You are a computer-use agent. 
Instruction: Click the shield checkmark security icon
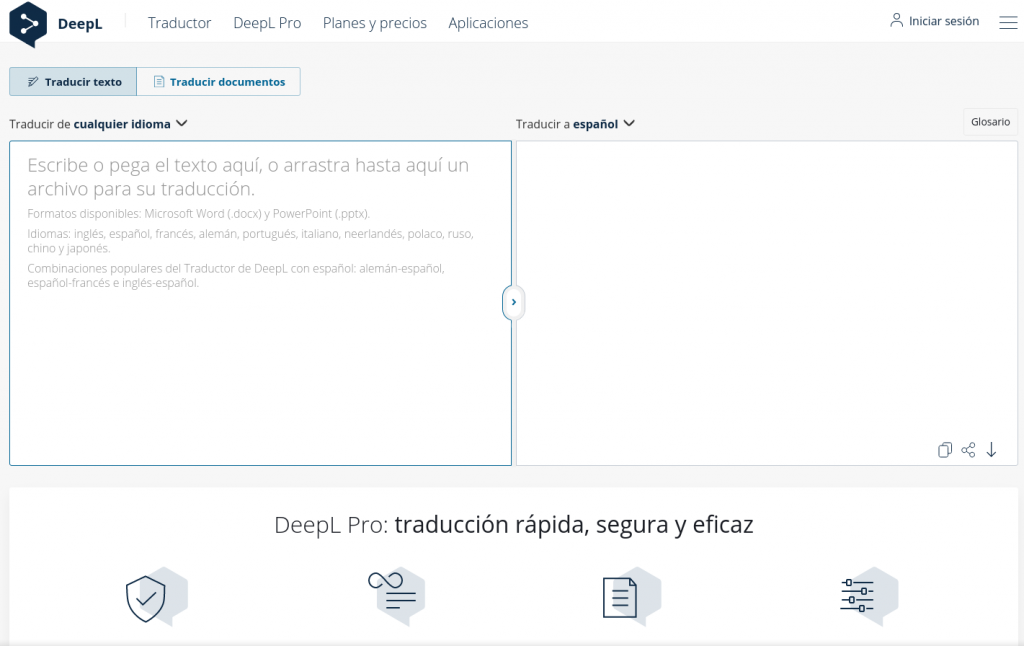tap(146, 598)
